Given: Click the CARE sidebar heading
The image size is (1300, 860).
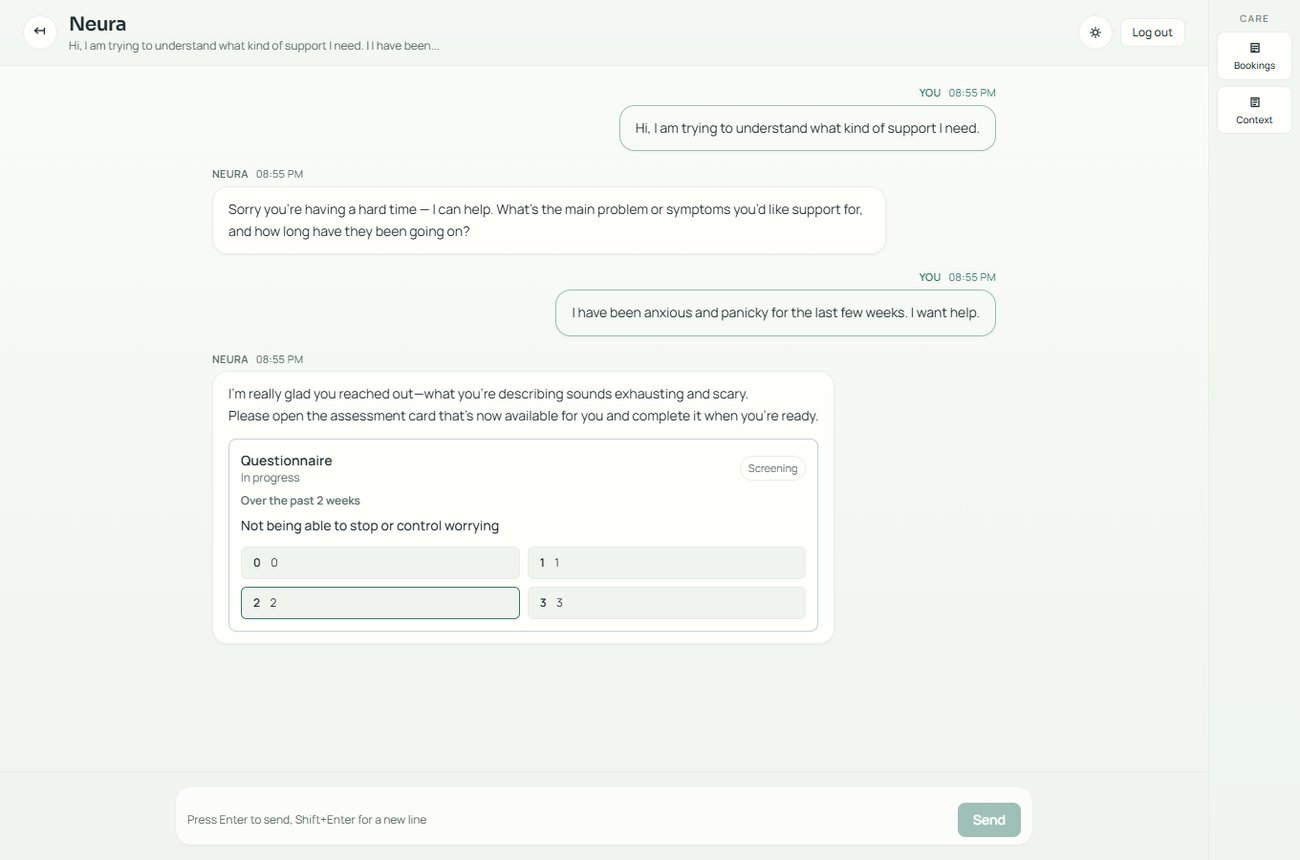Looking at the screenshot, I should click(1254, 18).
